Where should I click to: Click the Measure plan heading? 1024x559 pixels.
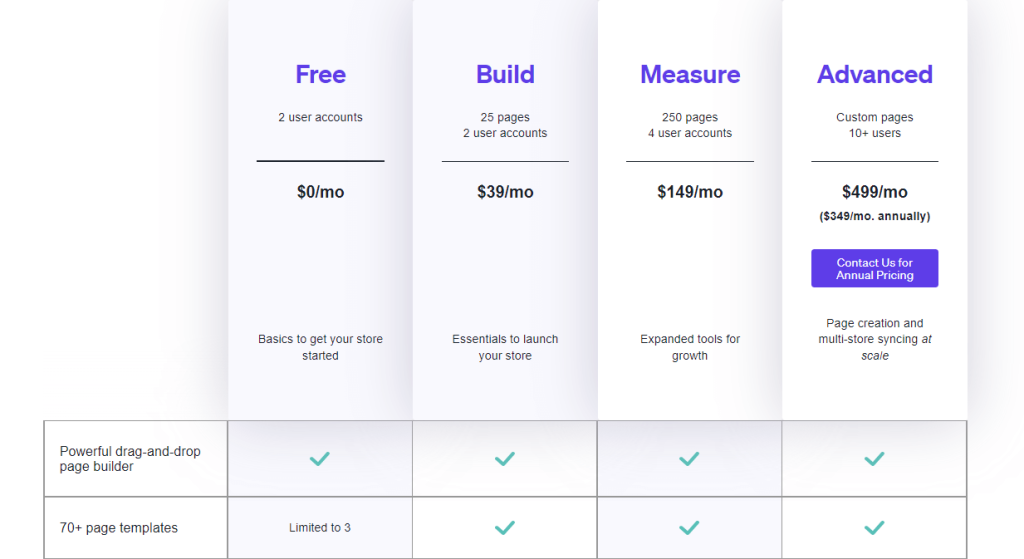coord(690,75)
